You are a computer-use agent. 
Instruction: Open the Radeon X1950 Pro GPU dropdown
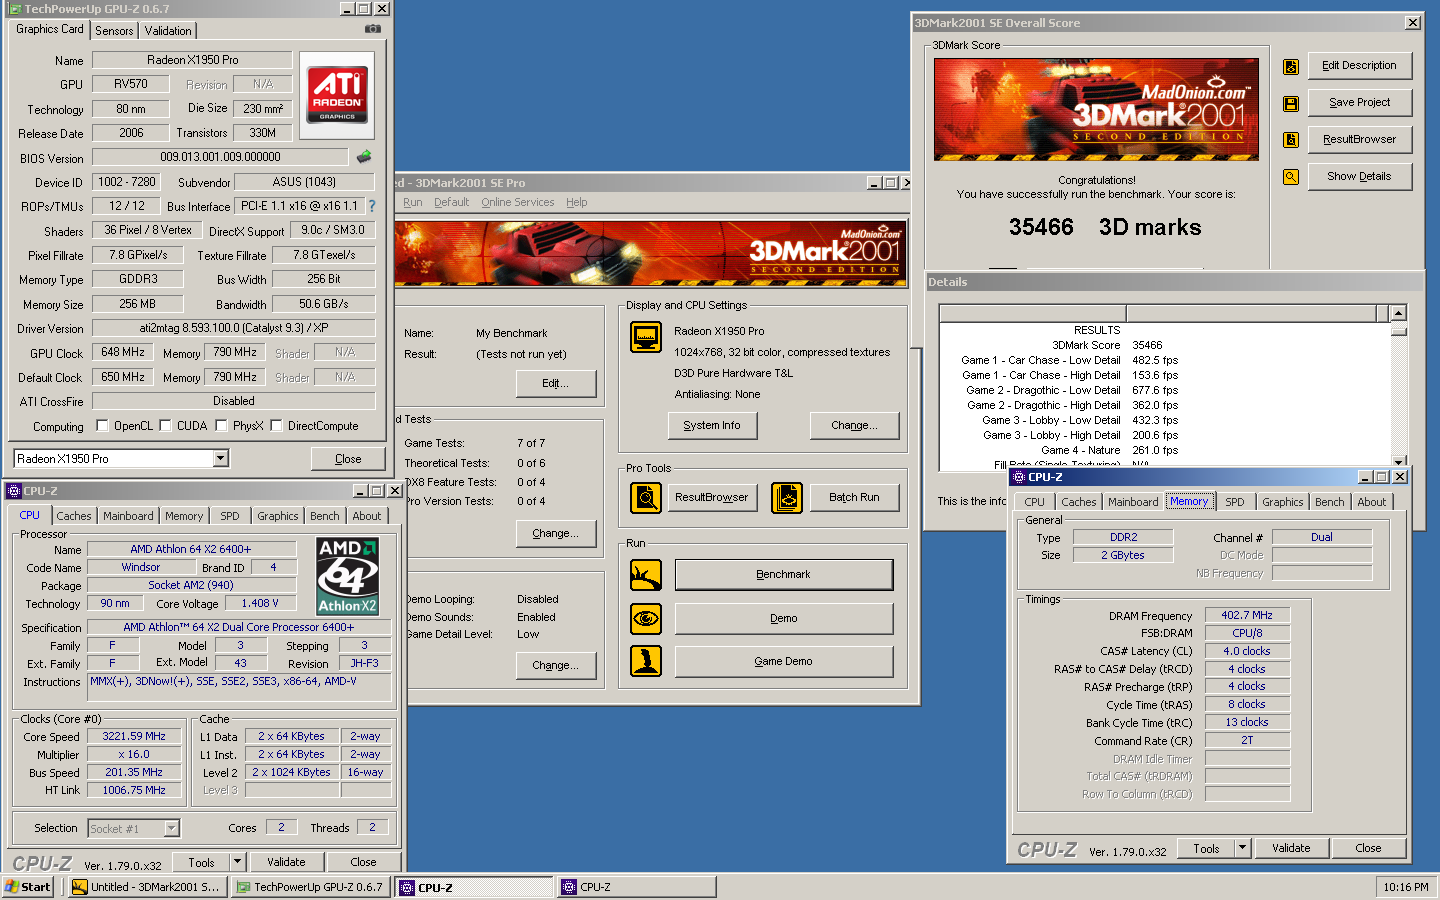pyautogui.click(x=221, y=459)
